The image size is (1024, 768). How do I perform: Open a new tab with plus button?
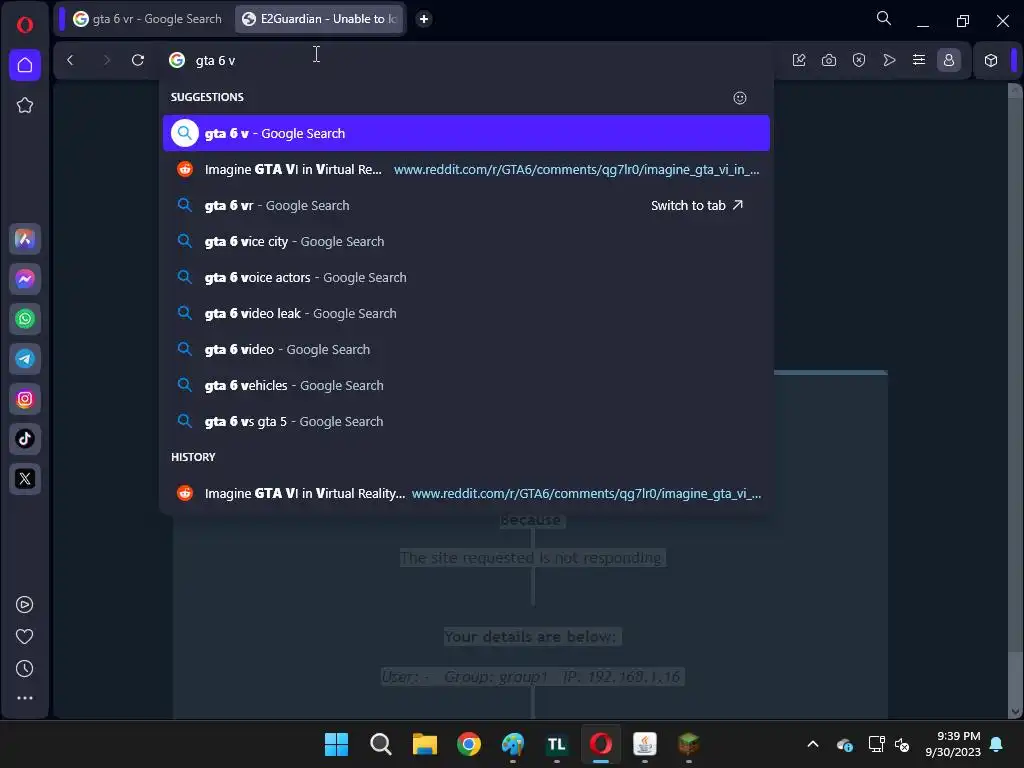tap(424, 19)
